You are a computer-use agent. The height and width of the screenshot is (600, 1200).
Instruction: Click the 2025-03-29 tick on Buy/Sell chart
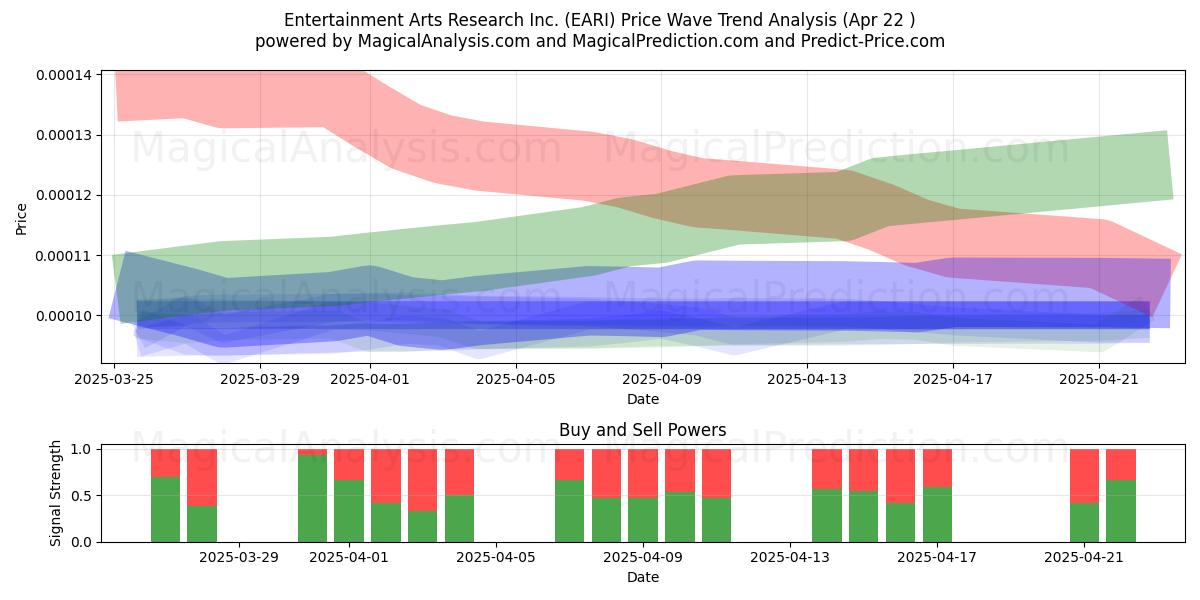click(x=239, y=558)
